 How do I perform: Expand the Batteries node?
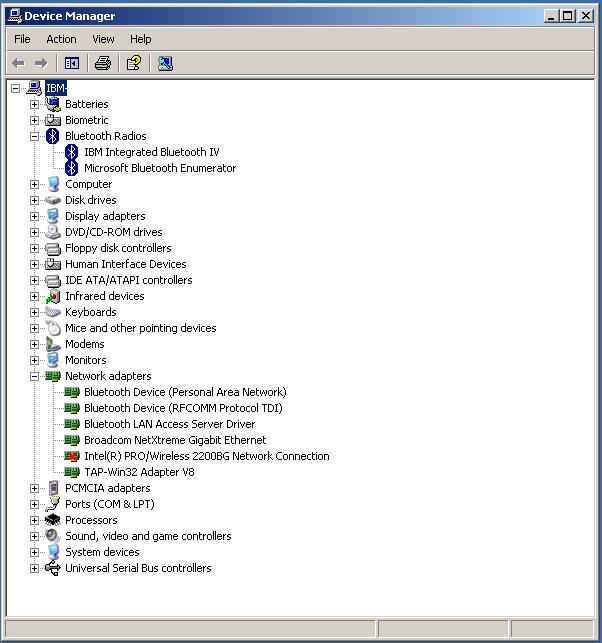[x=34, y=104]
